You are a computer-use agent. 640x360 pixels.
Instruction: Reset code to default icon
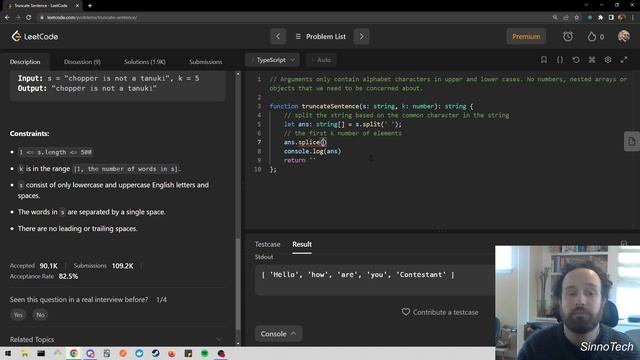576,60
